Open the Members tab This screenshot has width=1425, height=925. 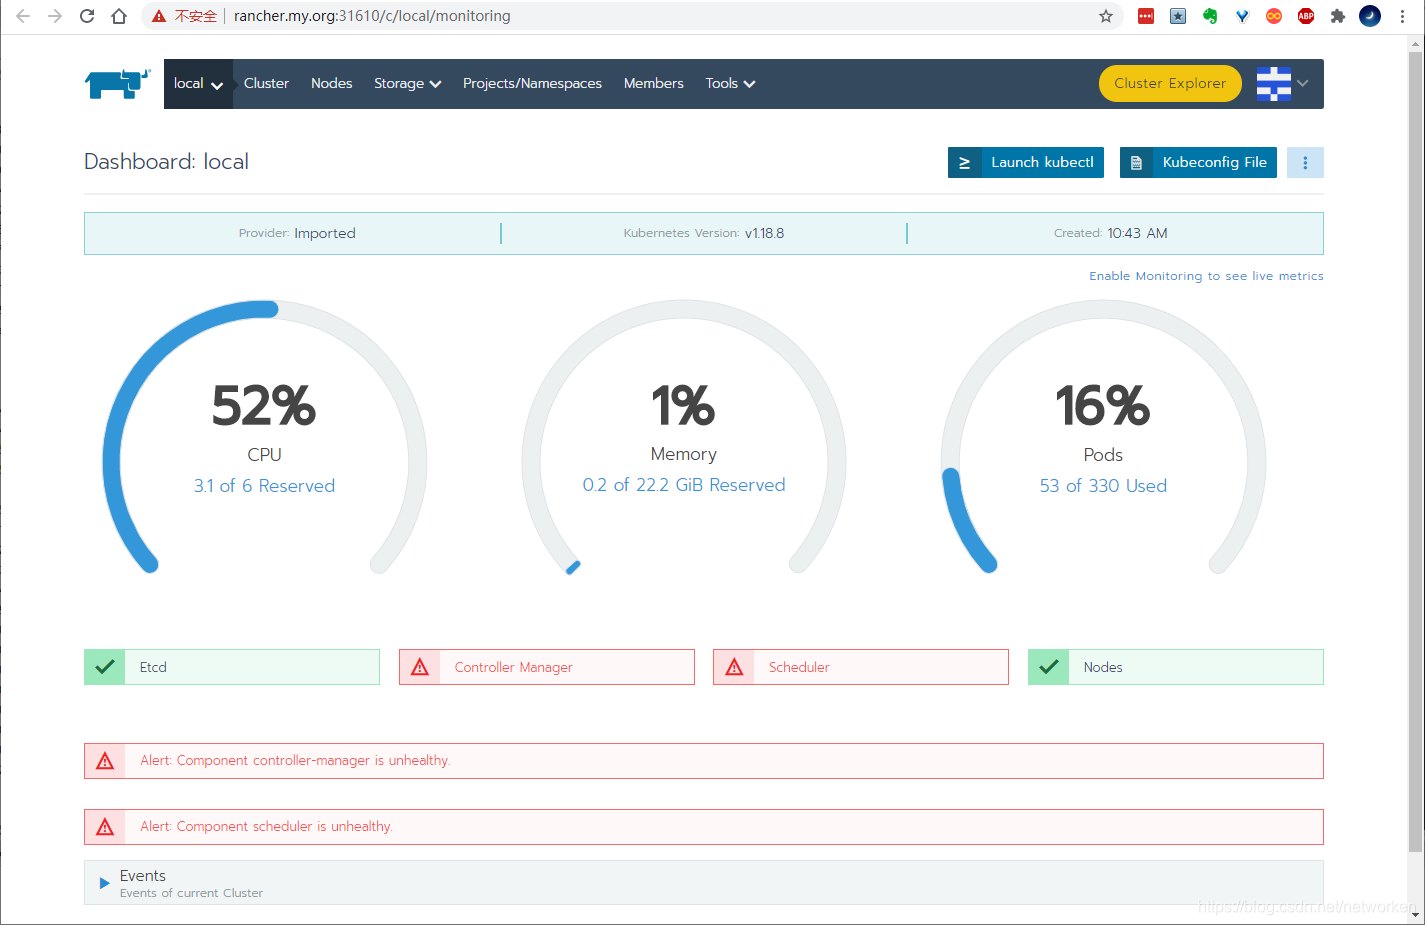pyautogui.click(x=654, y=84)
